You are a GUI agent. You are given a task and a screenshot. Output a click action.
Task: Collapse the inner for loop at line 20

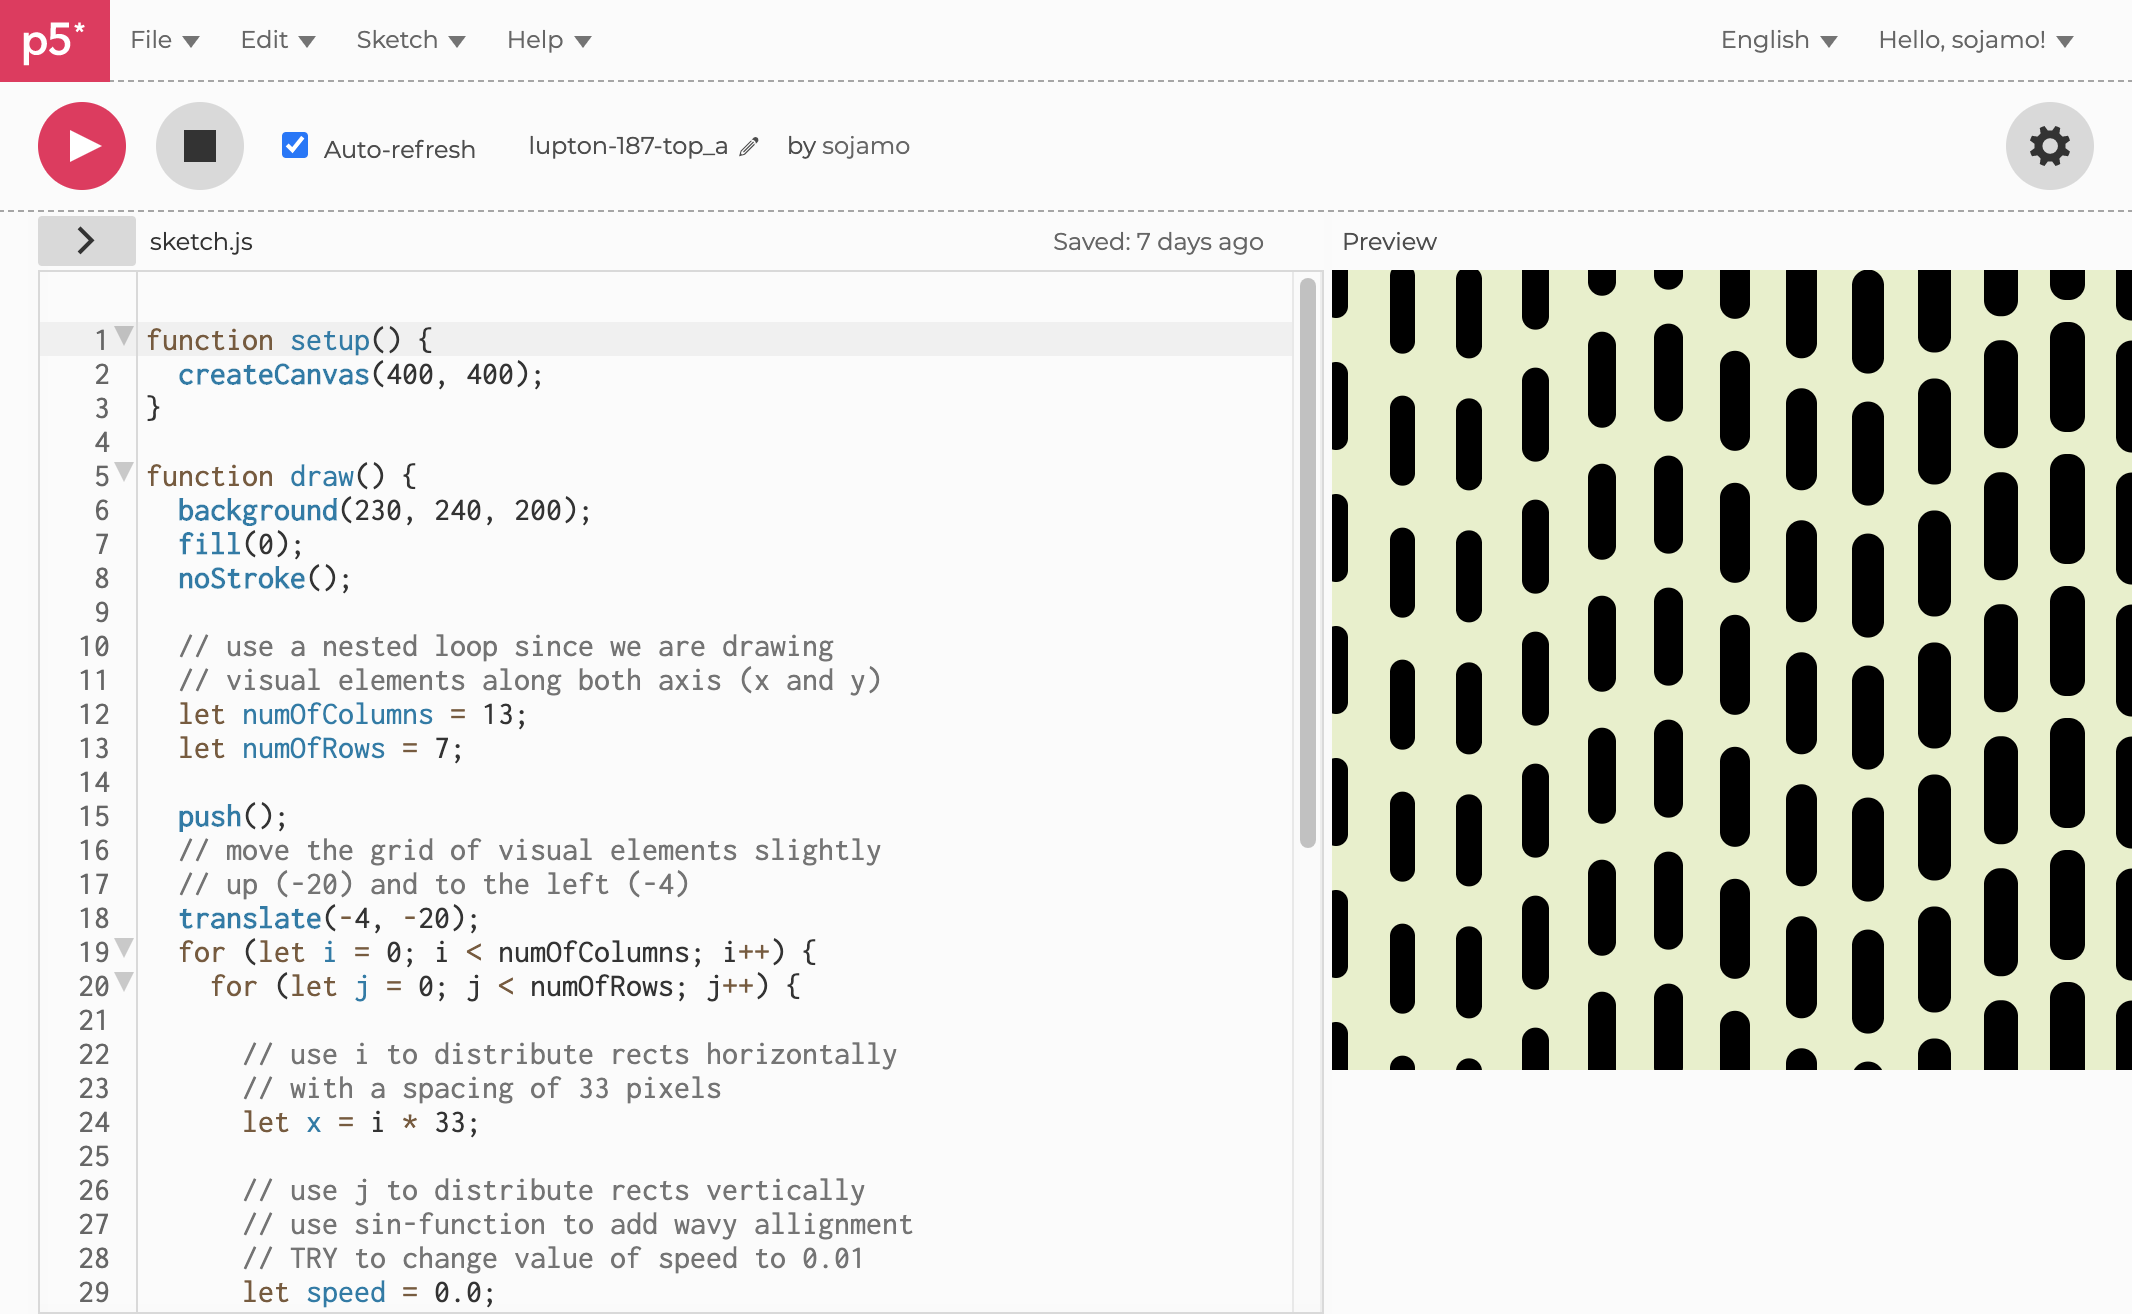[x=124, y=982]
